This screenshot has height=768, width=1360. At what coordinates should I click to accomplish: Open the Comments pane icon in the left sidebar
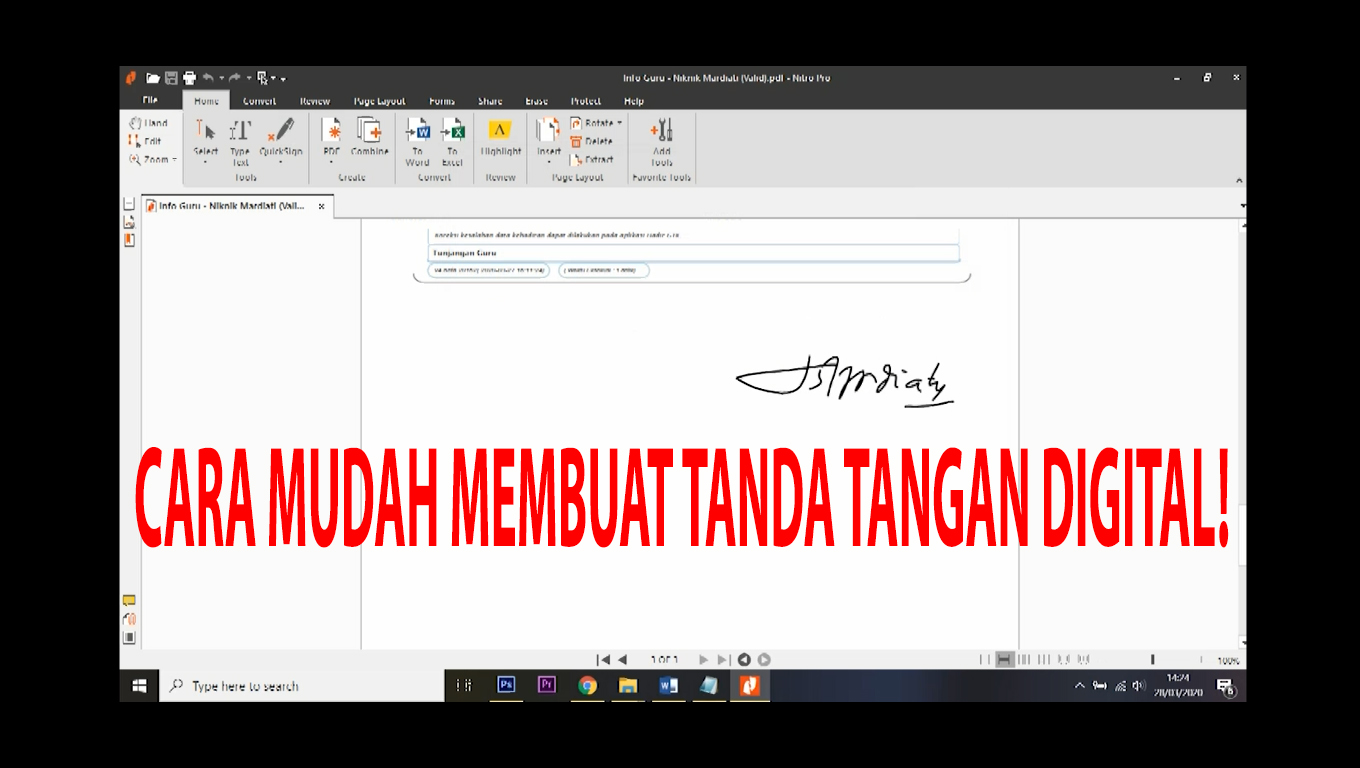(x=129, y=601)
